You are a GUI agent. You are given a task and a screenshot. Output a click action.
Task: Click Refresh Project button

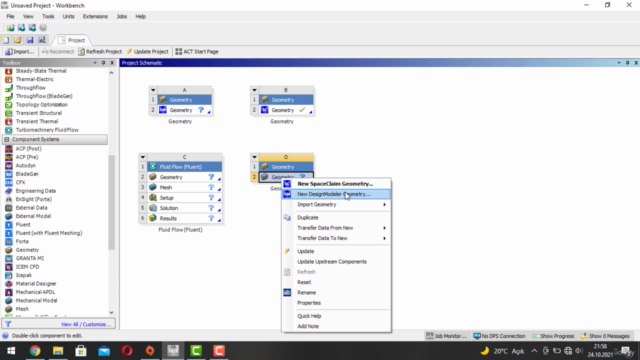[x=100, y=51]
